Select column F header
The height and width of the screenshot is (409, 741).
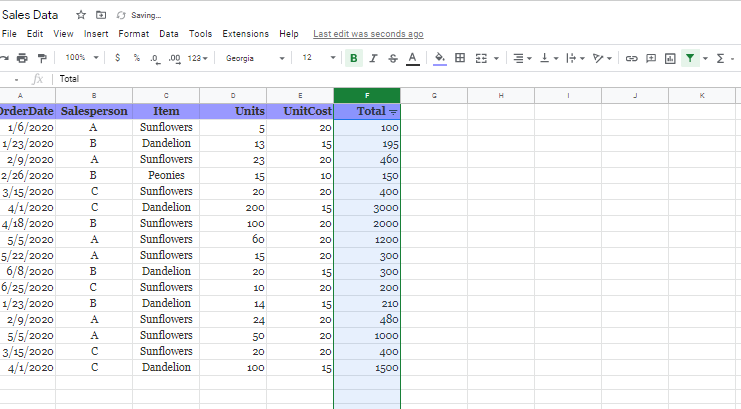pyautogui.click(x=367, y=96)
